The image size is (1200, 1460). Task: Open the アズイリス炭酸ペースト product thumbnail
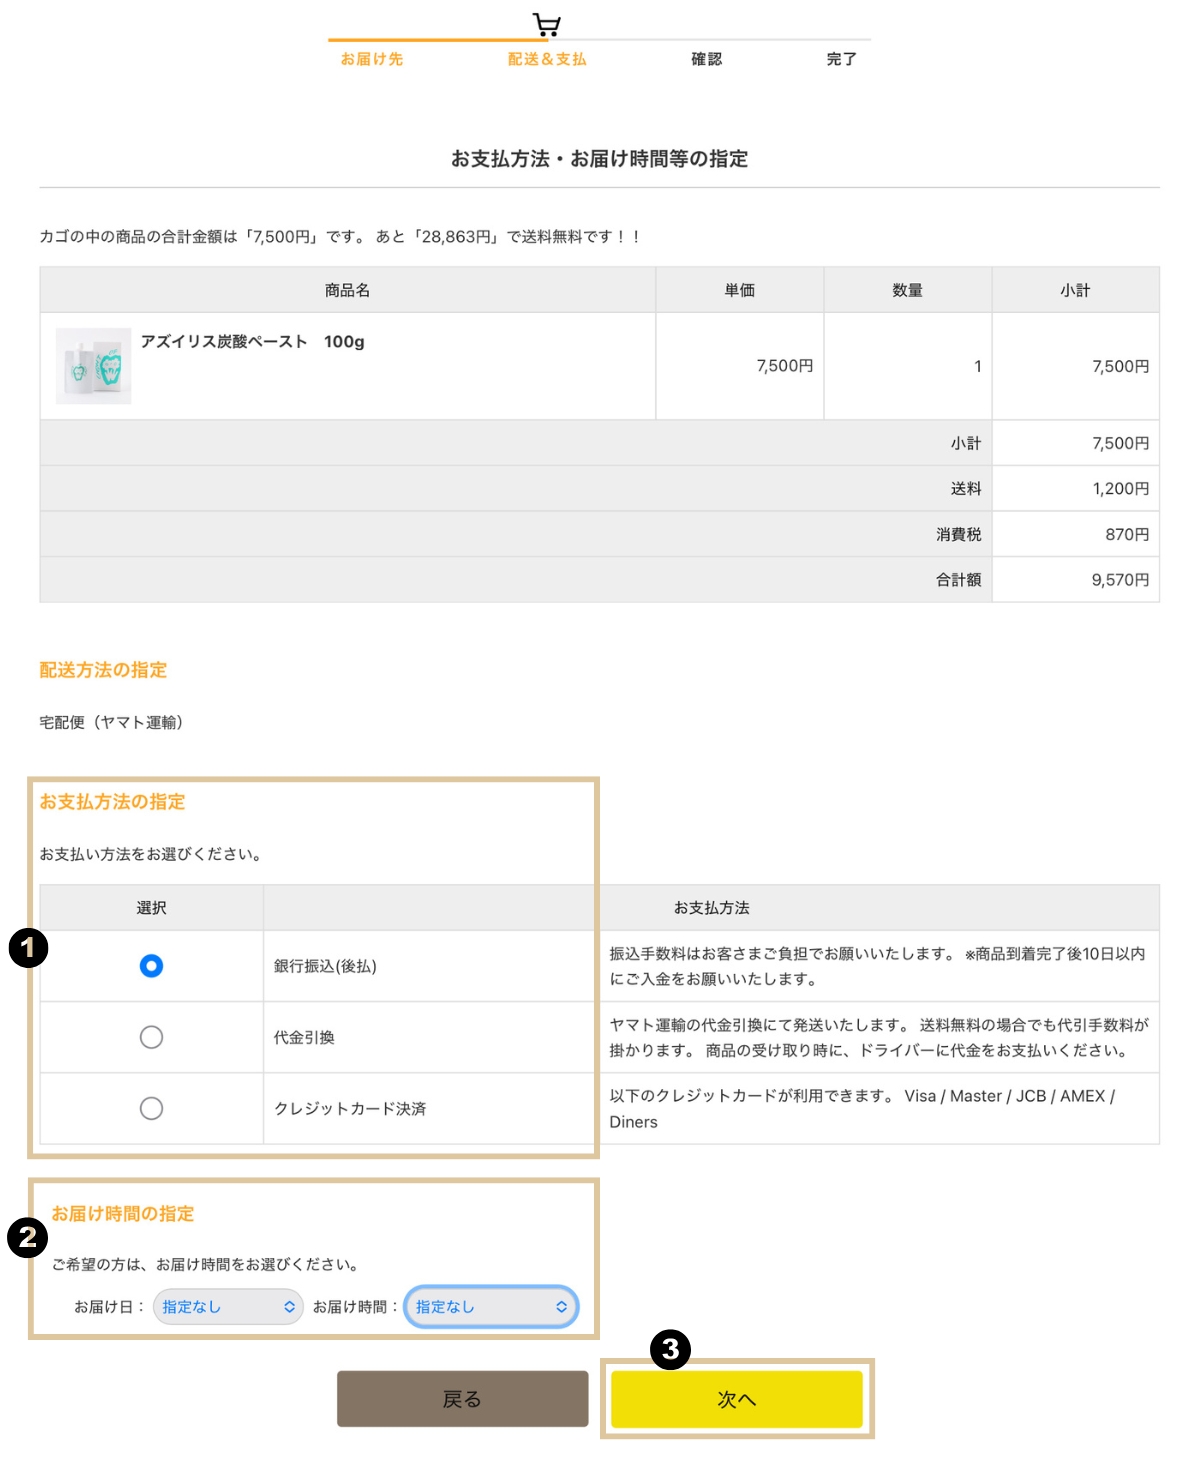[x=93, y=366]
